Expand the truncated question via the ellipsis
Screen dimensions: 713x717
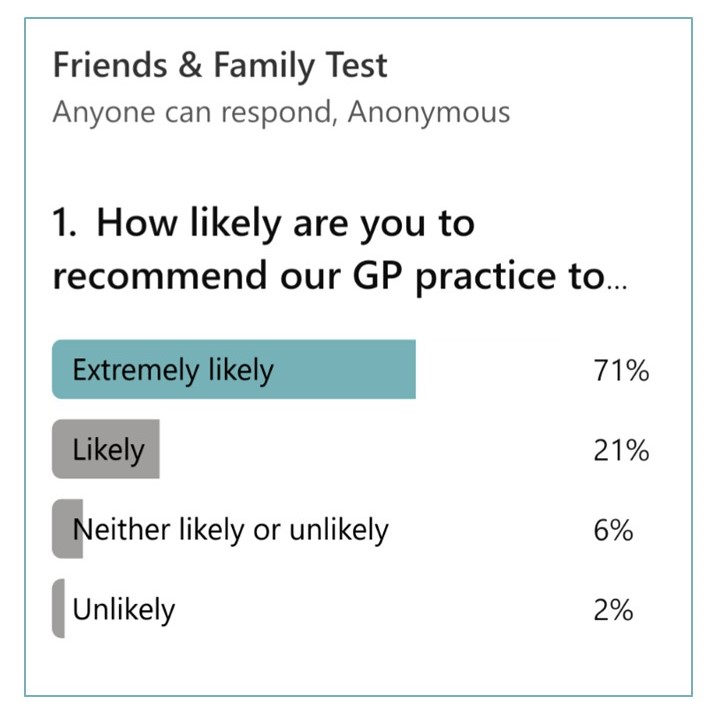pyautogui.click(x=617, y=286)
